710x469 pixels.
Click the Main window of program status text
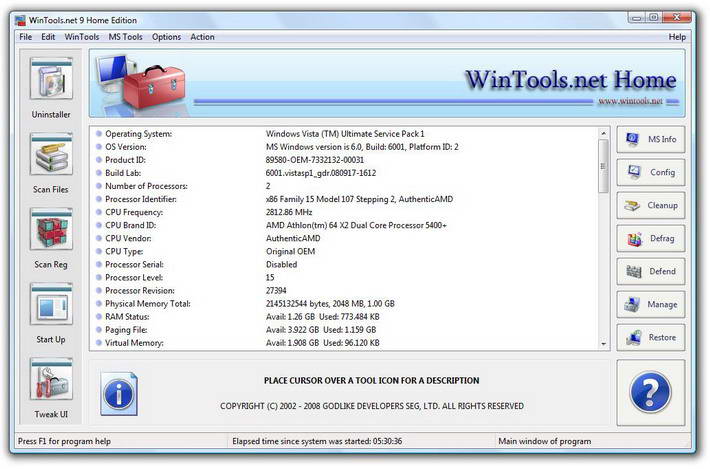coord(545,441)
